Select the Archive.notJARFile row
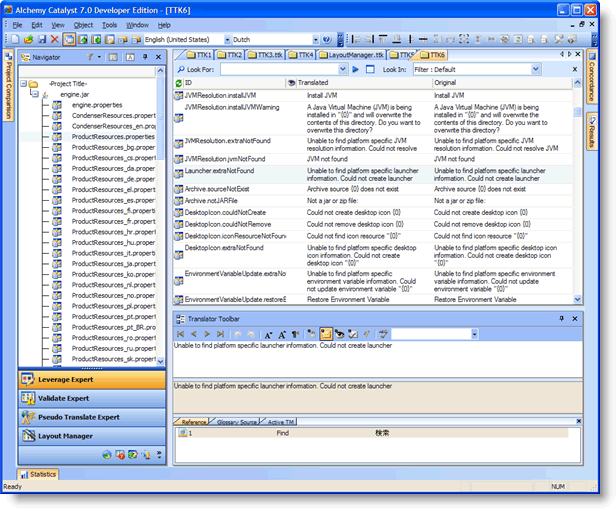The width and height of the screenshot is (616, 510). [x=373, y=201]
